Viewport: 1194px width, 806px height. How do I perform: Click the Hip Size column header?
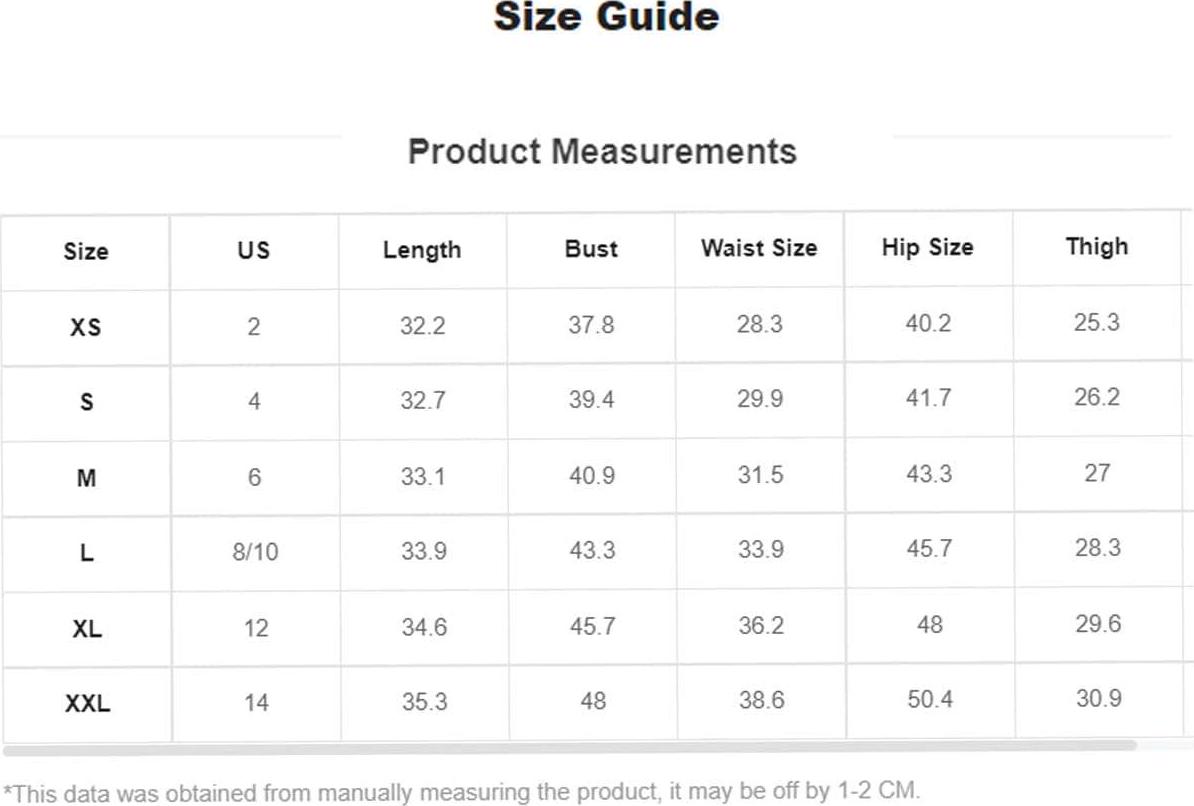tap(927, 247)
